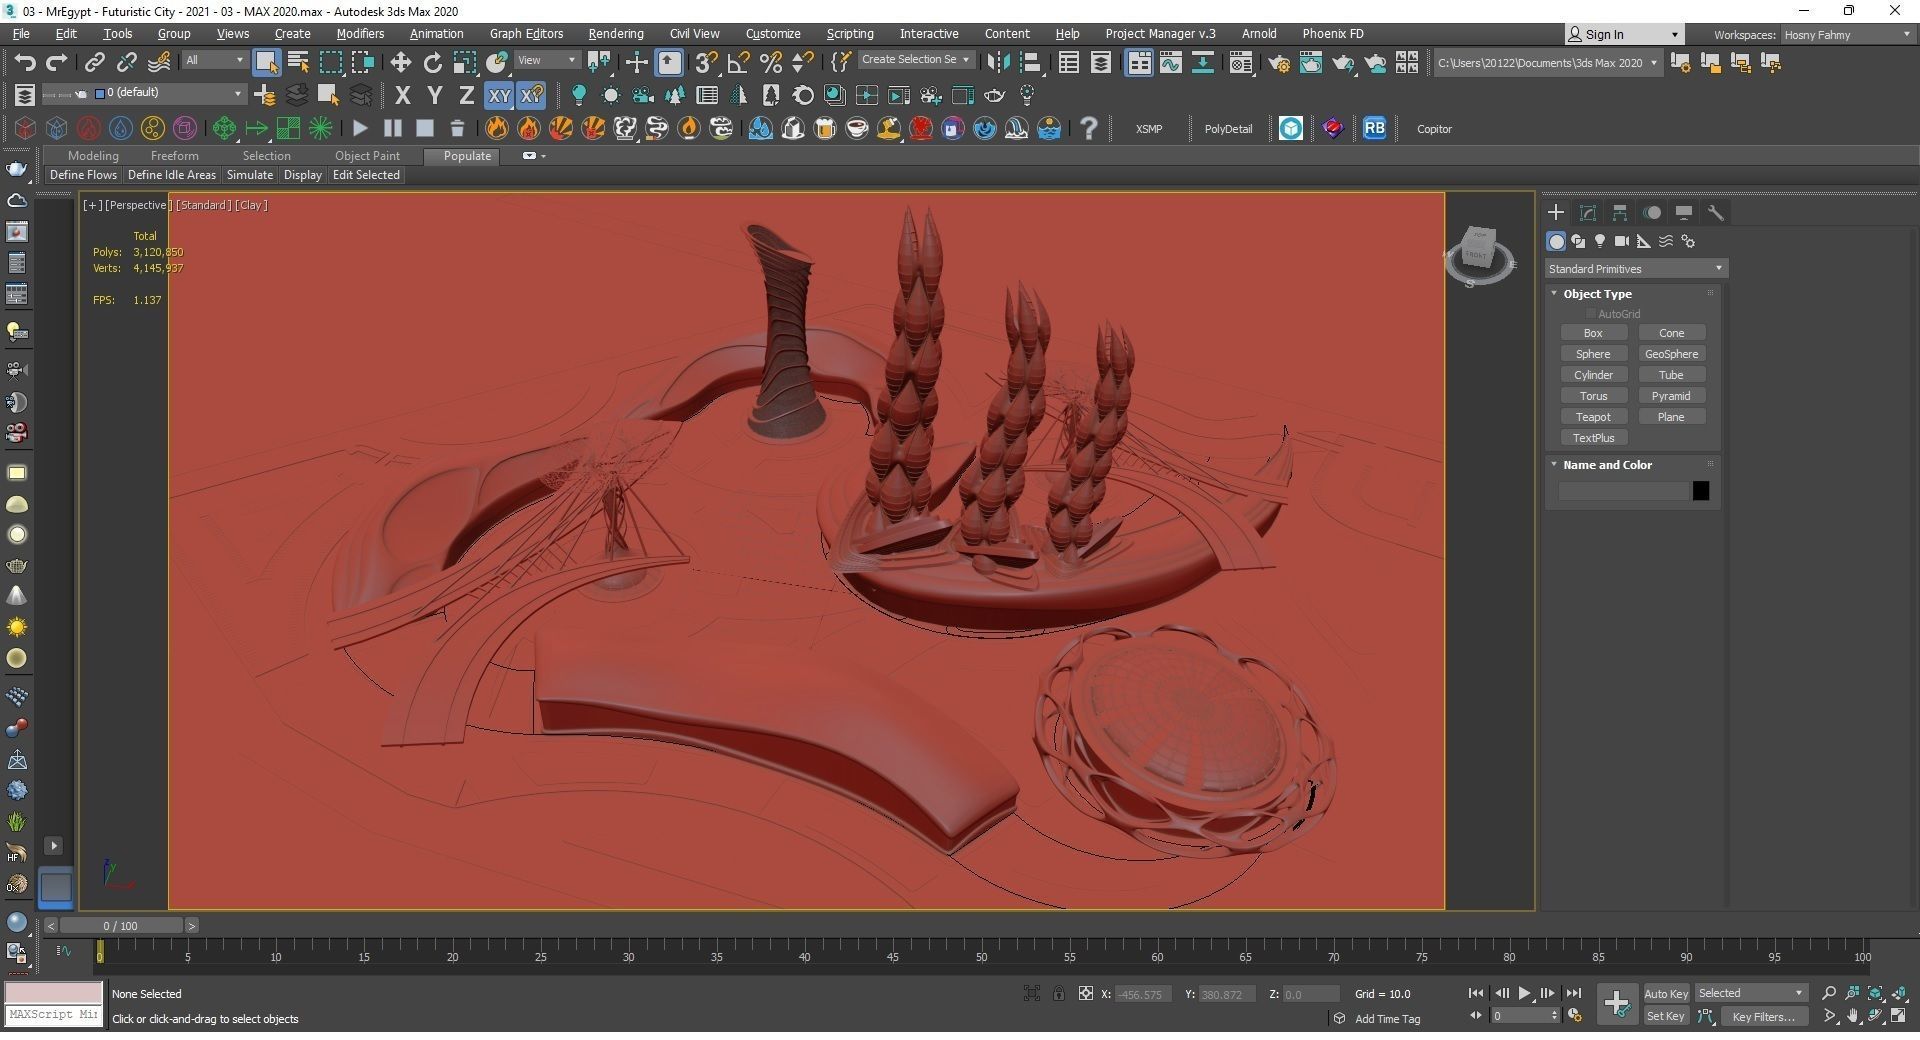Open the Modify command panel tab

point(1587,212)
